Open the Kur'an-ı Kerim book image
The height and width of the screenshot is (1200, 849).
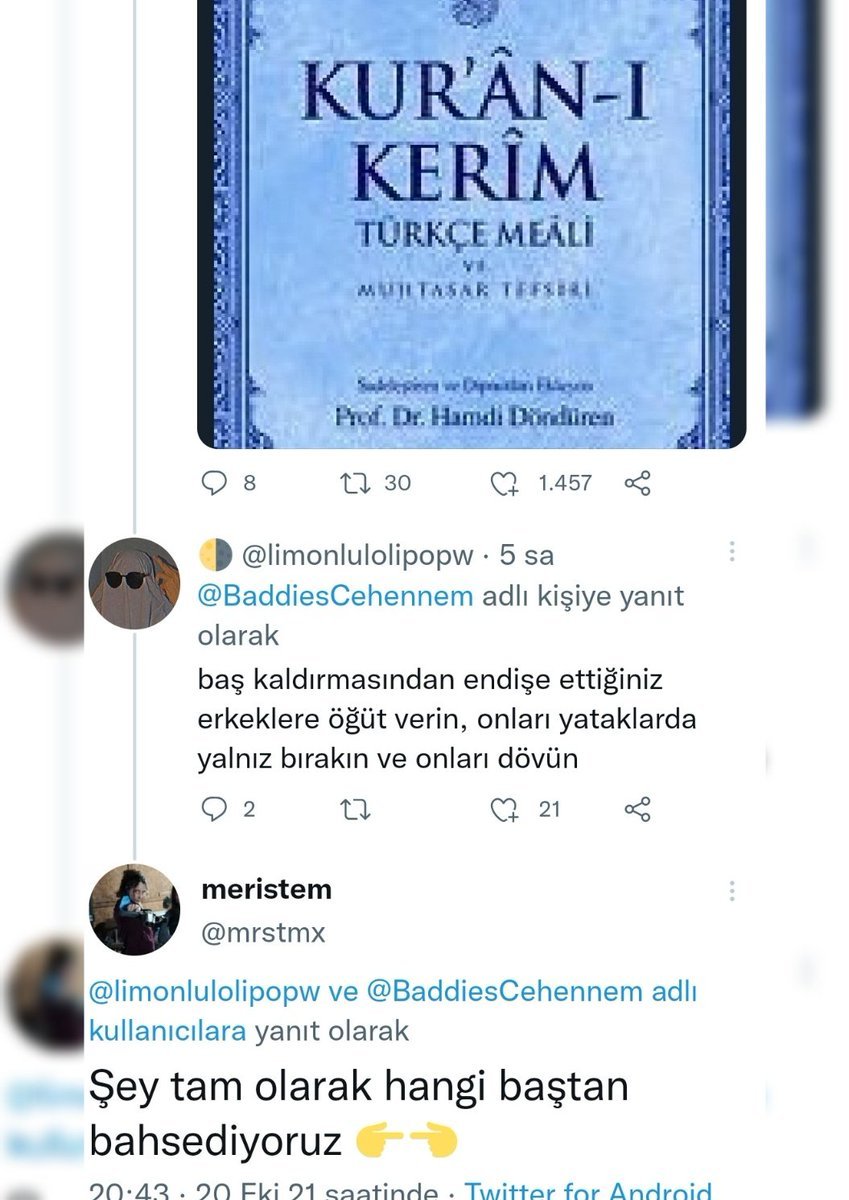pyautogui.click(x=471, y=224)
